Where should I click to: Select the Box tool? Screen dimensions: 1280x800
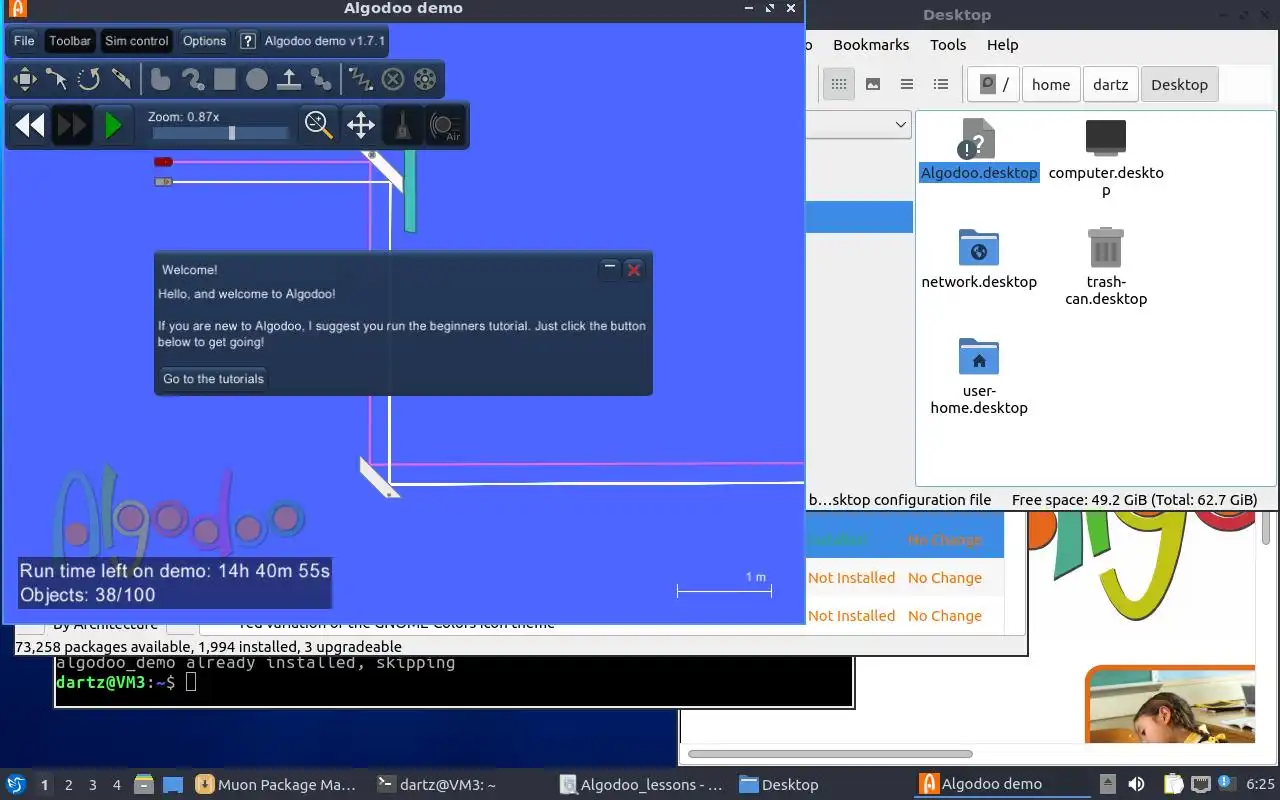click(225, 79)
